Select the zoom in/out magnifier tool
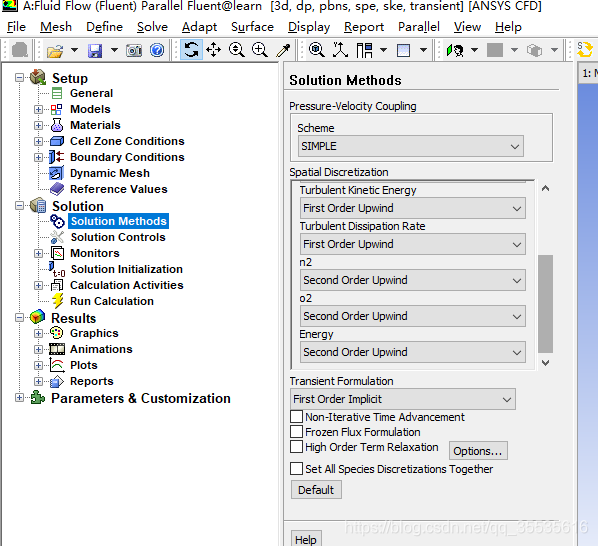598x546 pixels. [237, 50]
